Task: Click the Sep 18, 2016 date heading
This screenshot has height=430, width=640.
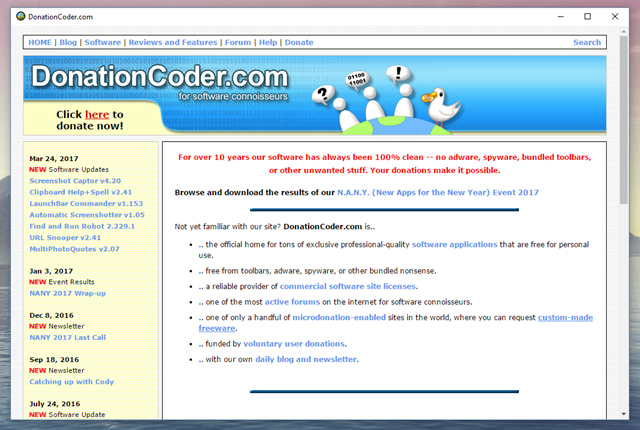Action: click(x=54, y=360)
